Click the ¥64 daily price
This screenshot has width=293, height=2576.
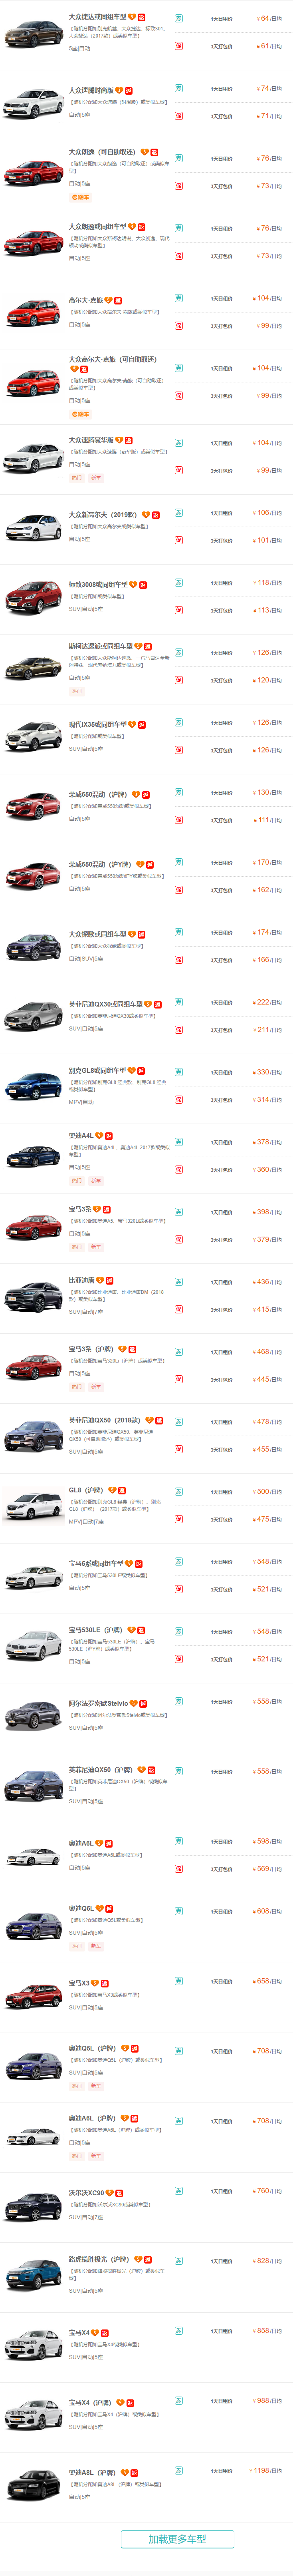tap(268, 18)
